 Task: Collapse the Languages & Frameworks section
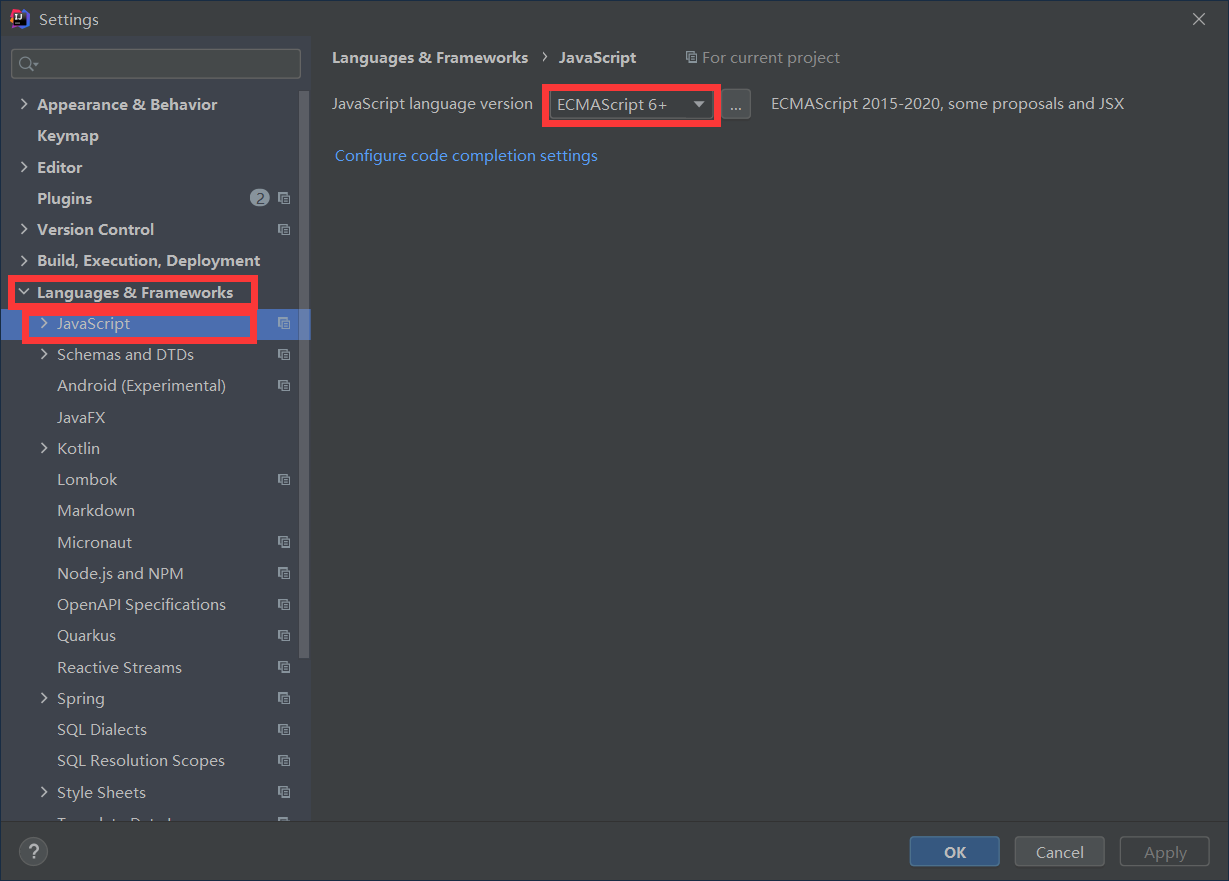24,292
